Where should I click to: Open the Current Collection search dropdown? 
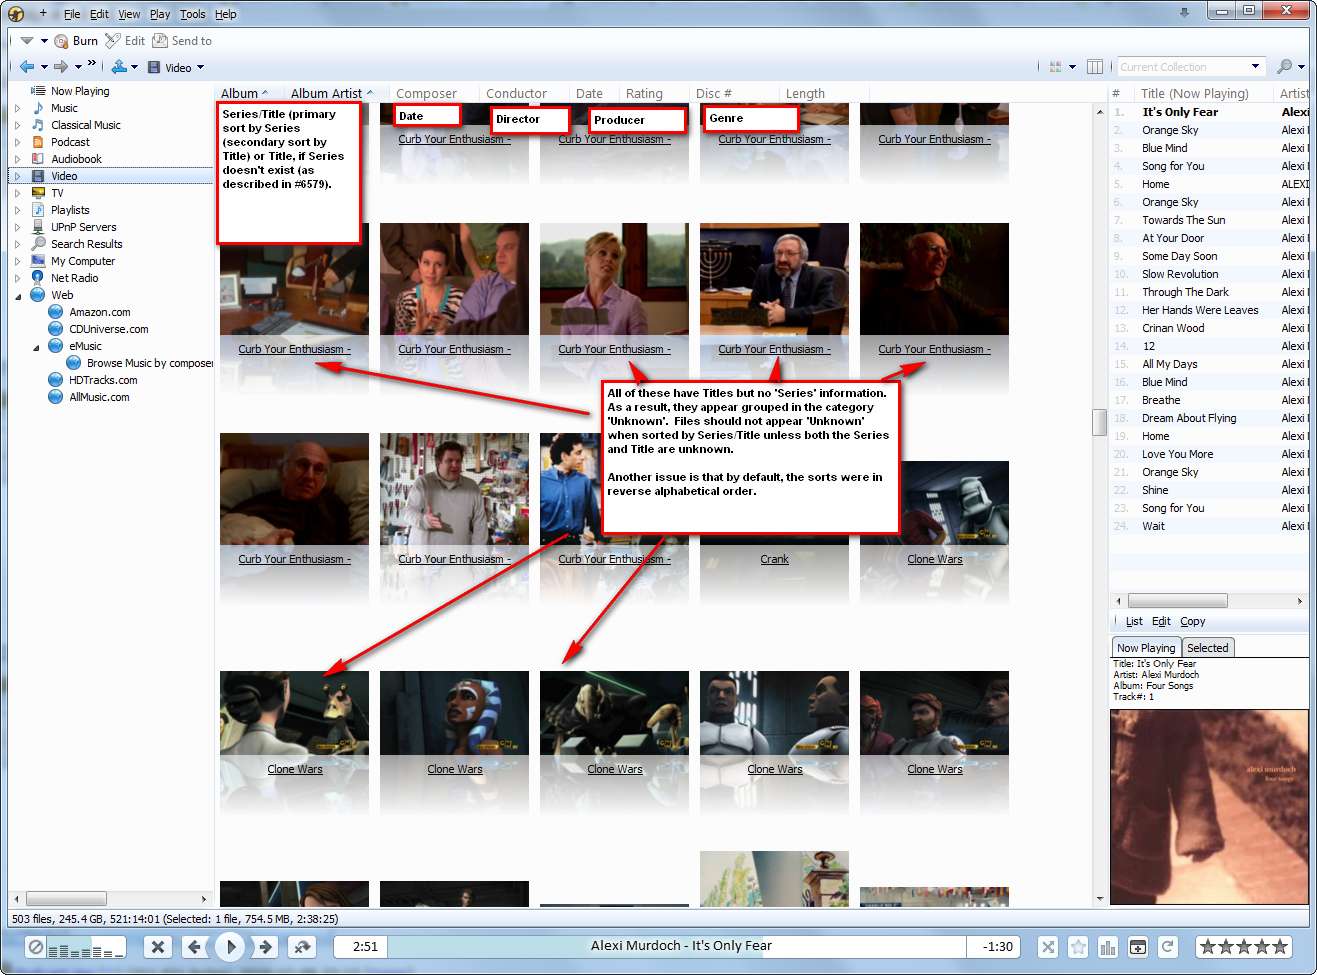1255,67
